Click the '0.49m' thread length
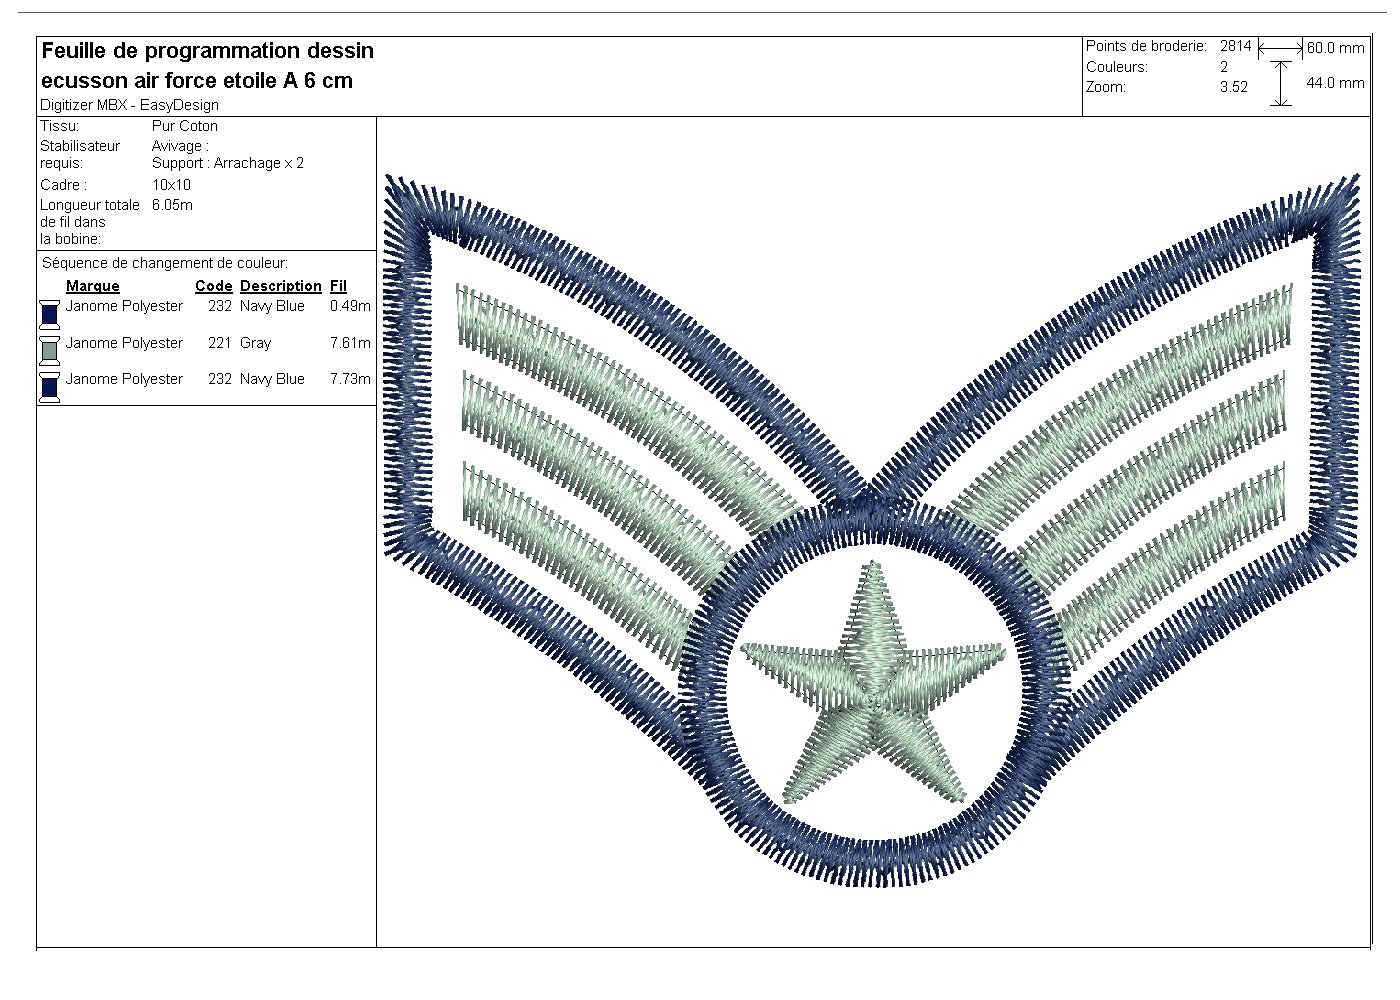 coord(350,306)
